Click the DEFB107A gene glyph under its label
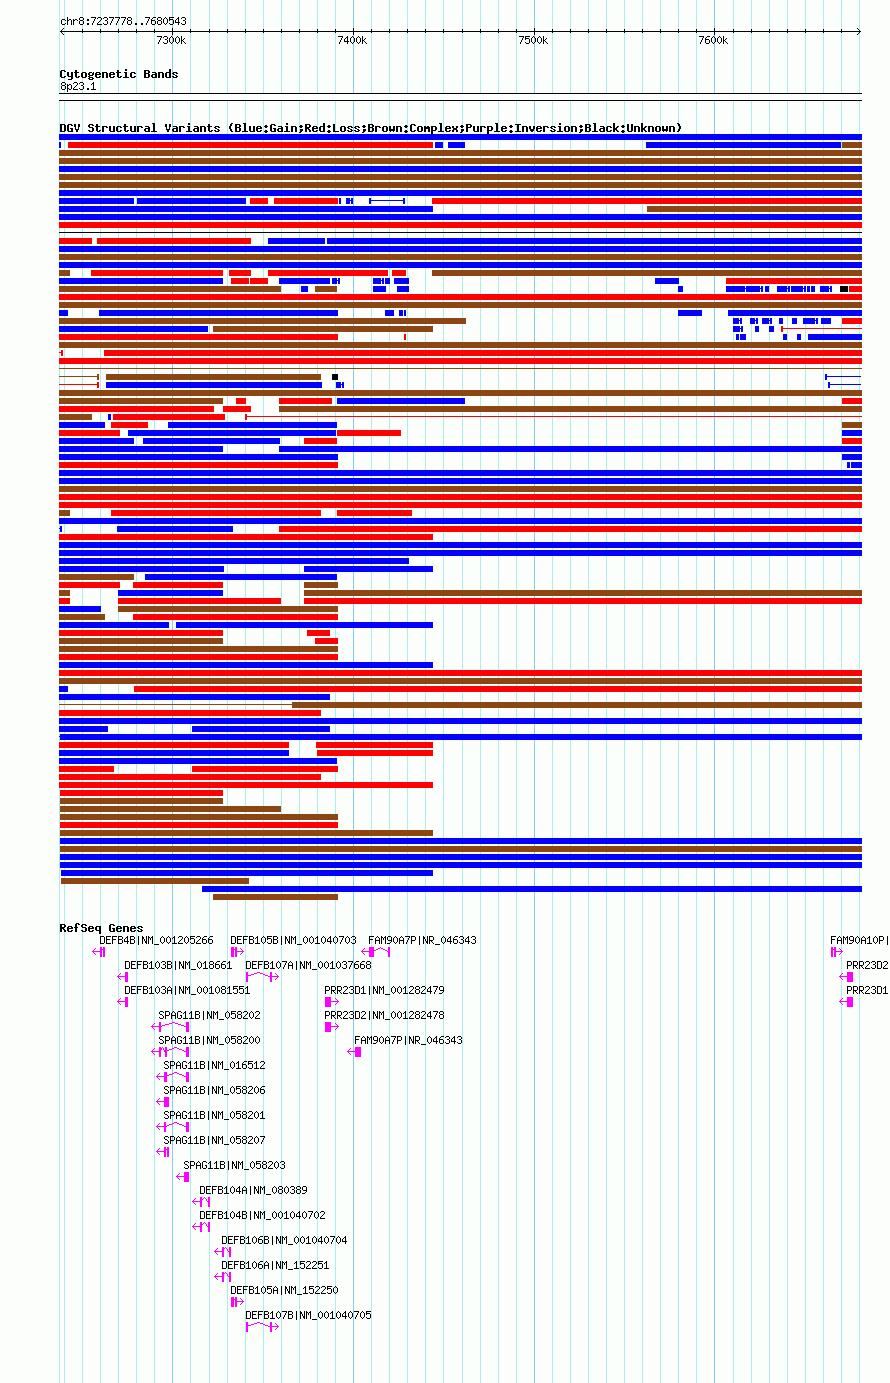Viewport: 890px width, 1383px height. [x=262, y=977]
